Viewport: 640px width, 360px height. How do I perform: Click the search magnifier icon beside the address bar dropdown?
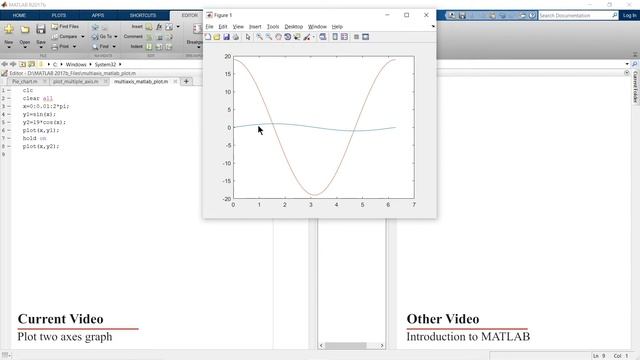click(x=634, y=64)
